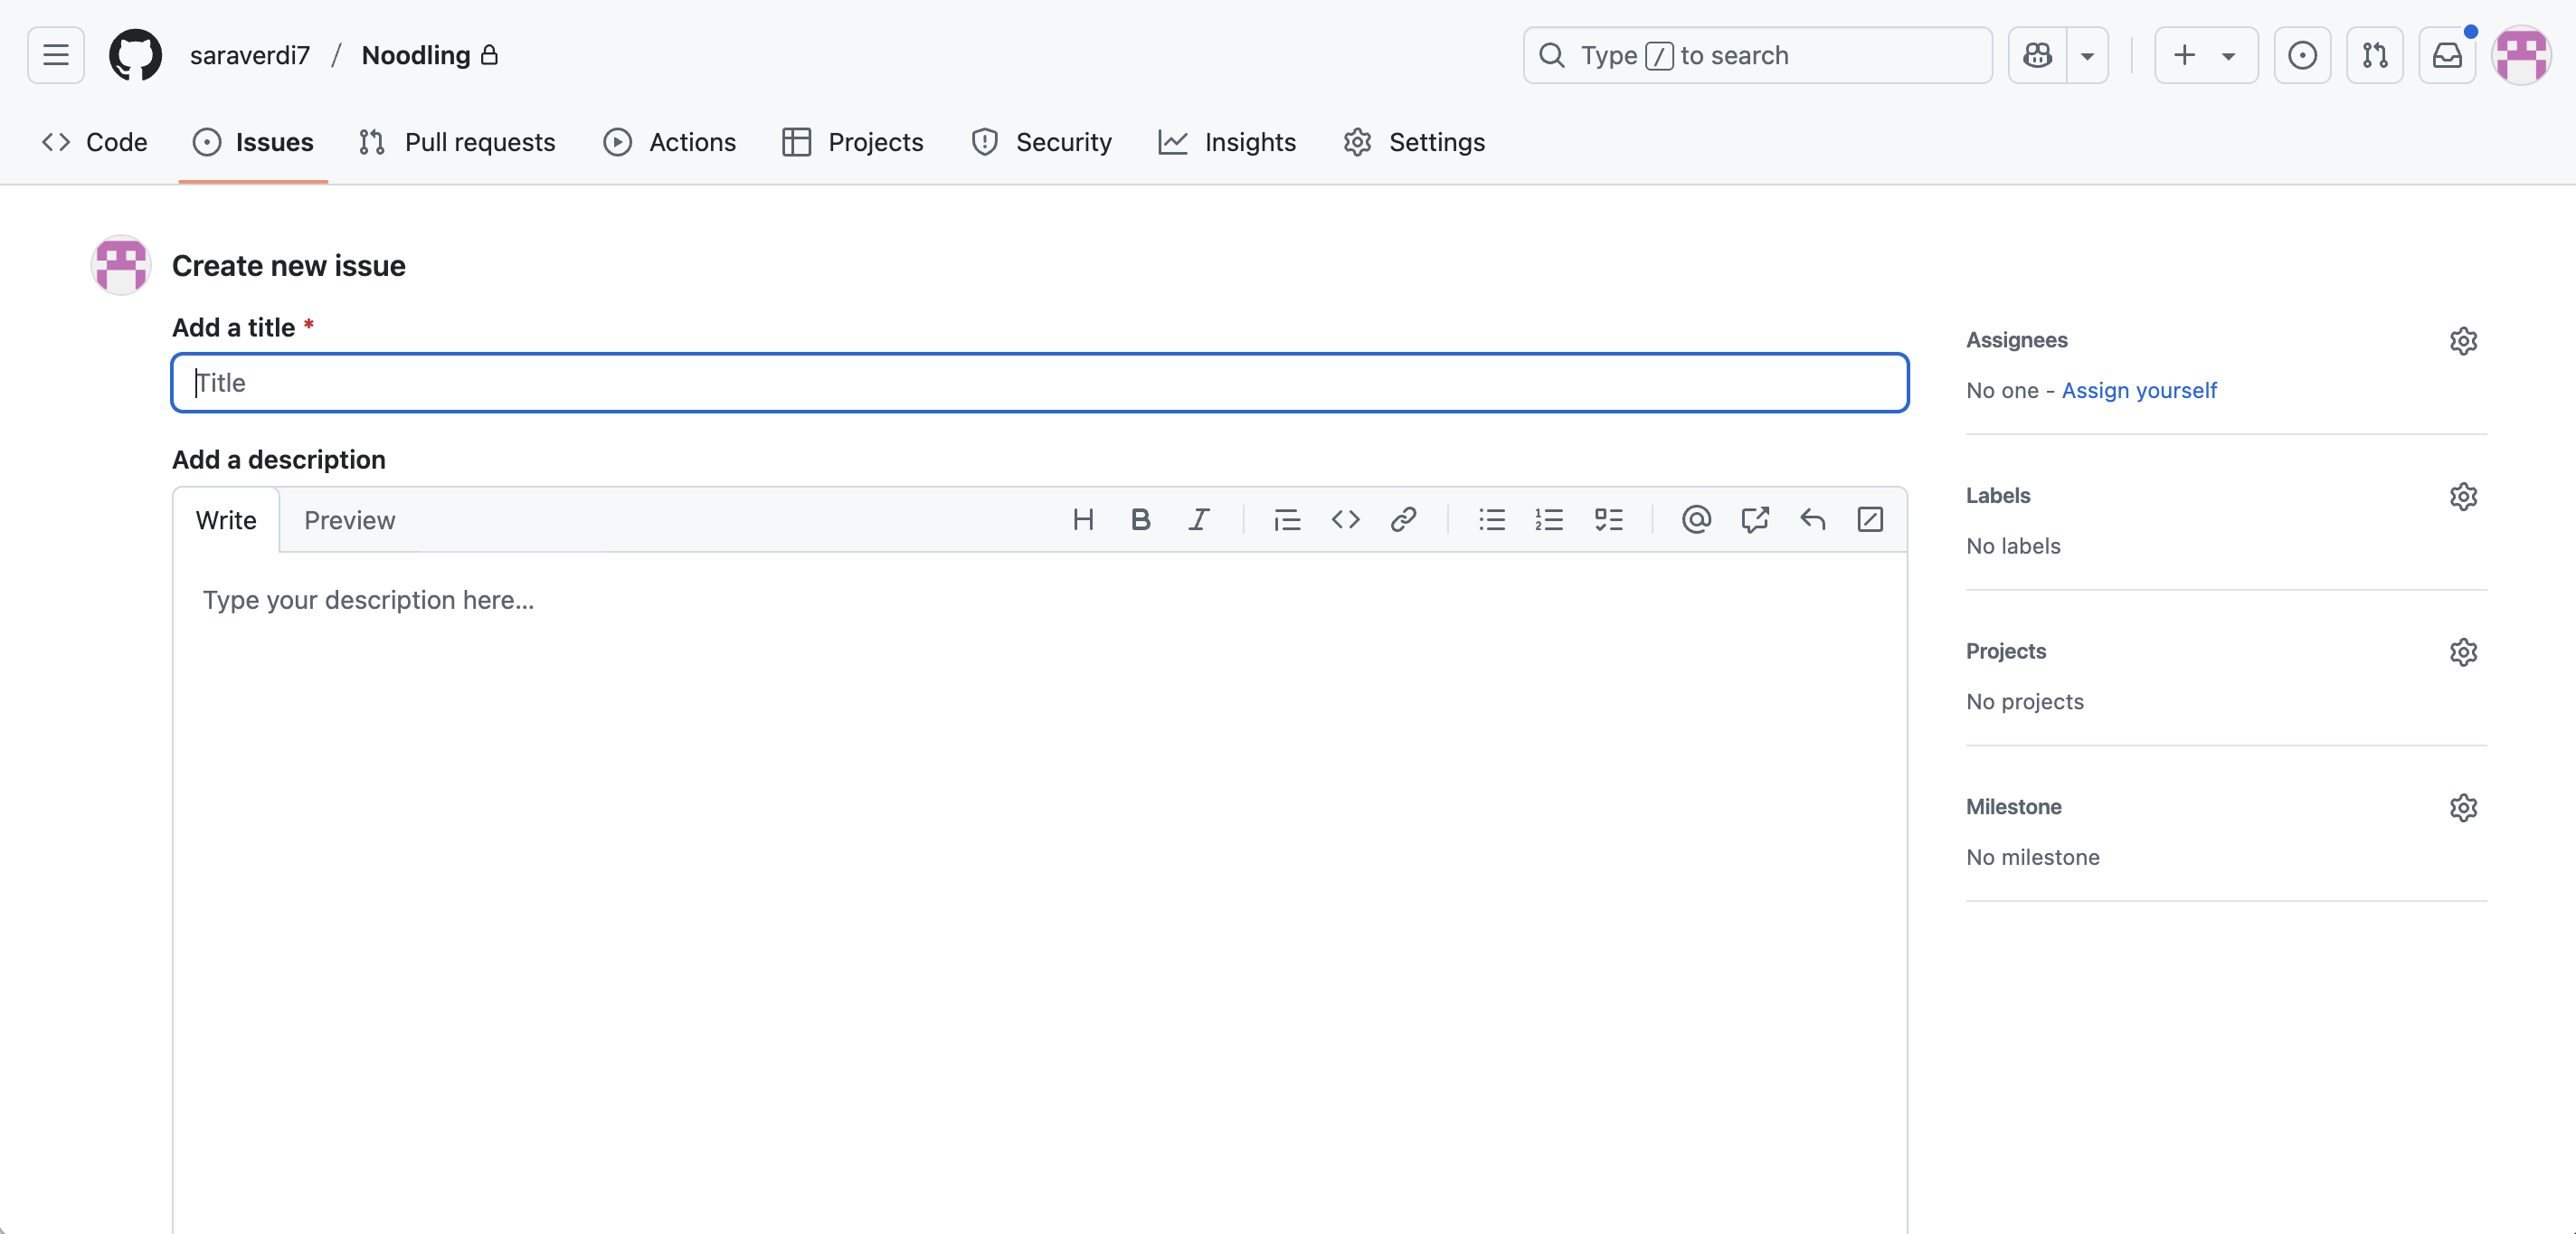This screenshot has height=1234, width=2576.
Task: Switch to the Preview tab
Action: click(349, 520)
